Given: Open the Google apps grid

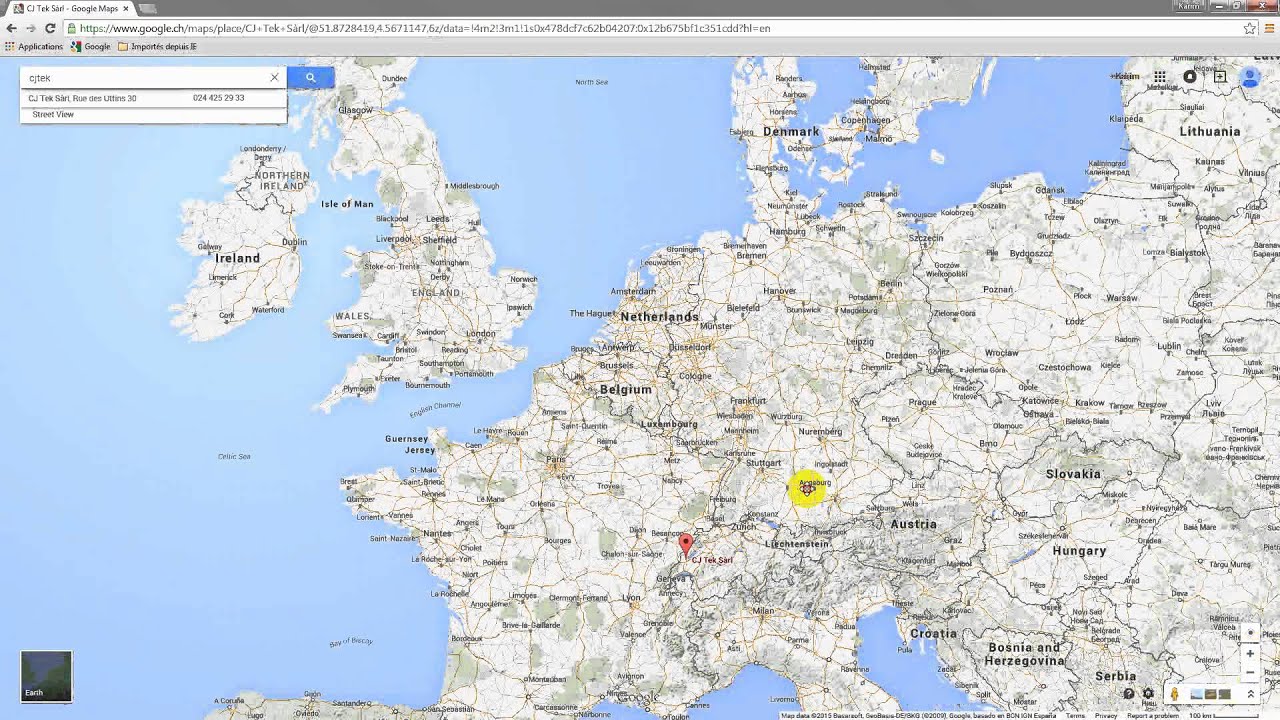Looking at the screenshot, I should pyautogui.click(x=1159, y=77).
